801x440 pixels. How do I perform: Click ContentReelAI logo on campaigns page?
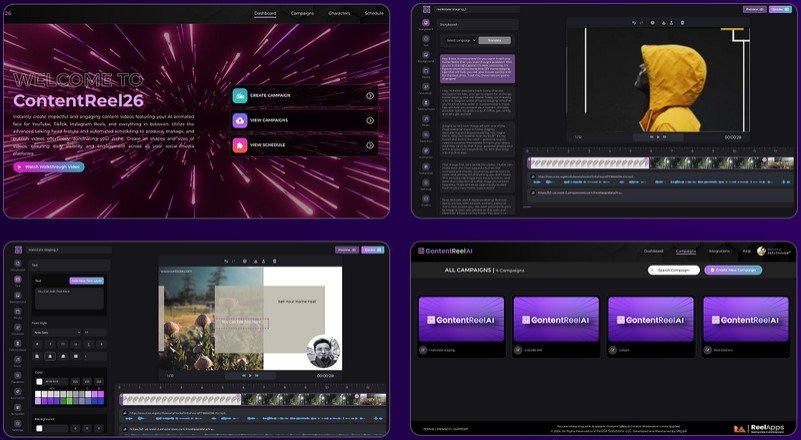[x=445, y=251]
